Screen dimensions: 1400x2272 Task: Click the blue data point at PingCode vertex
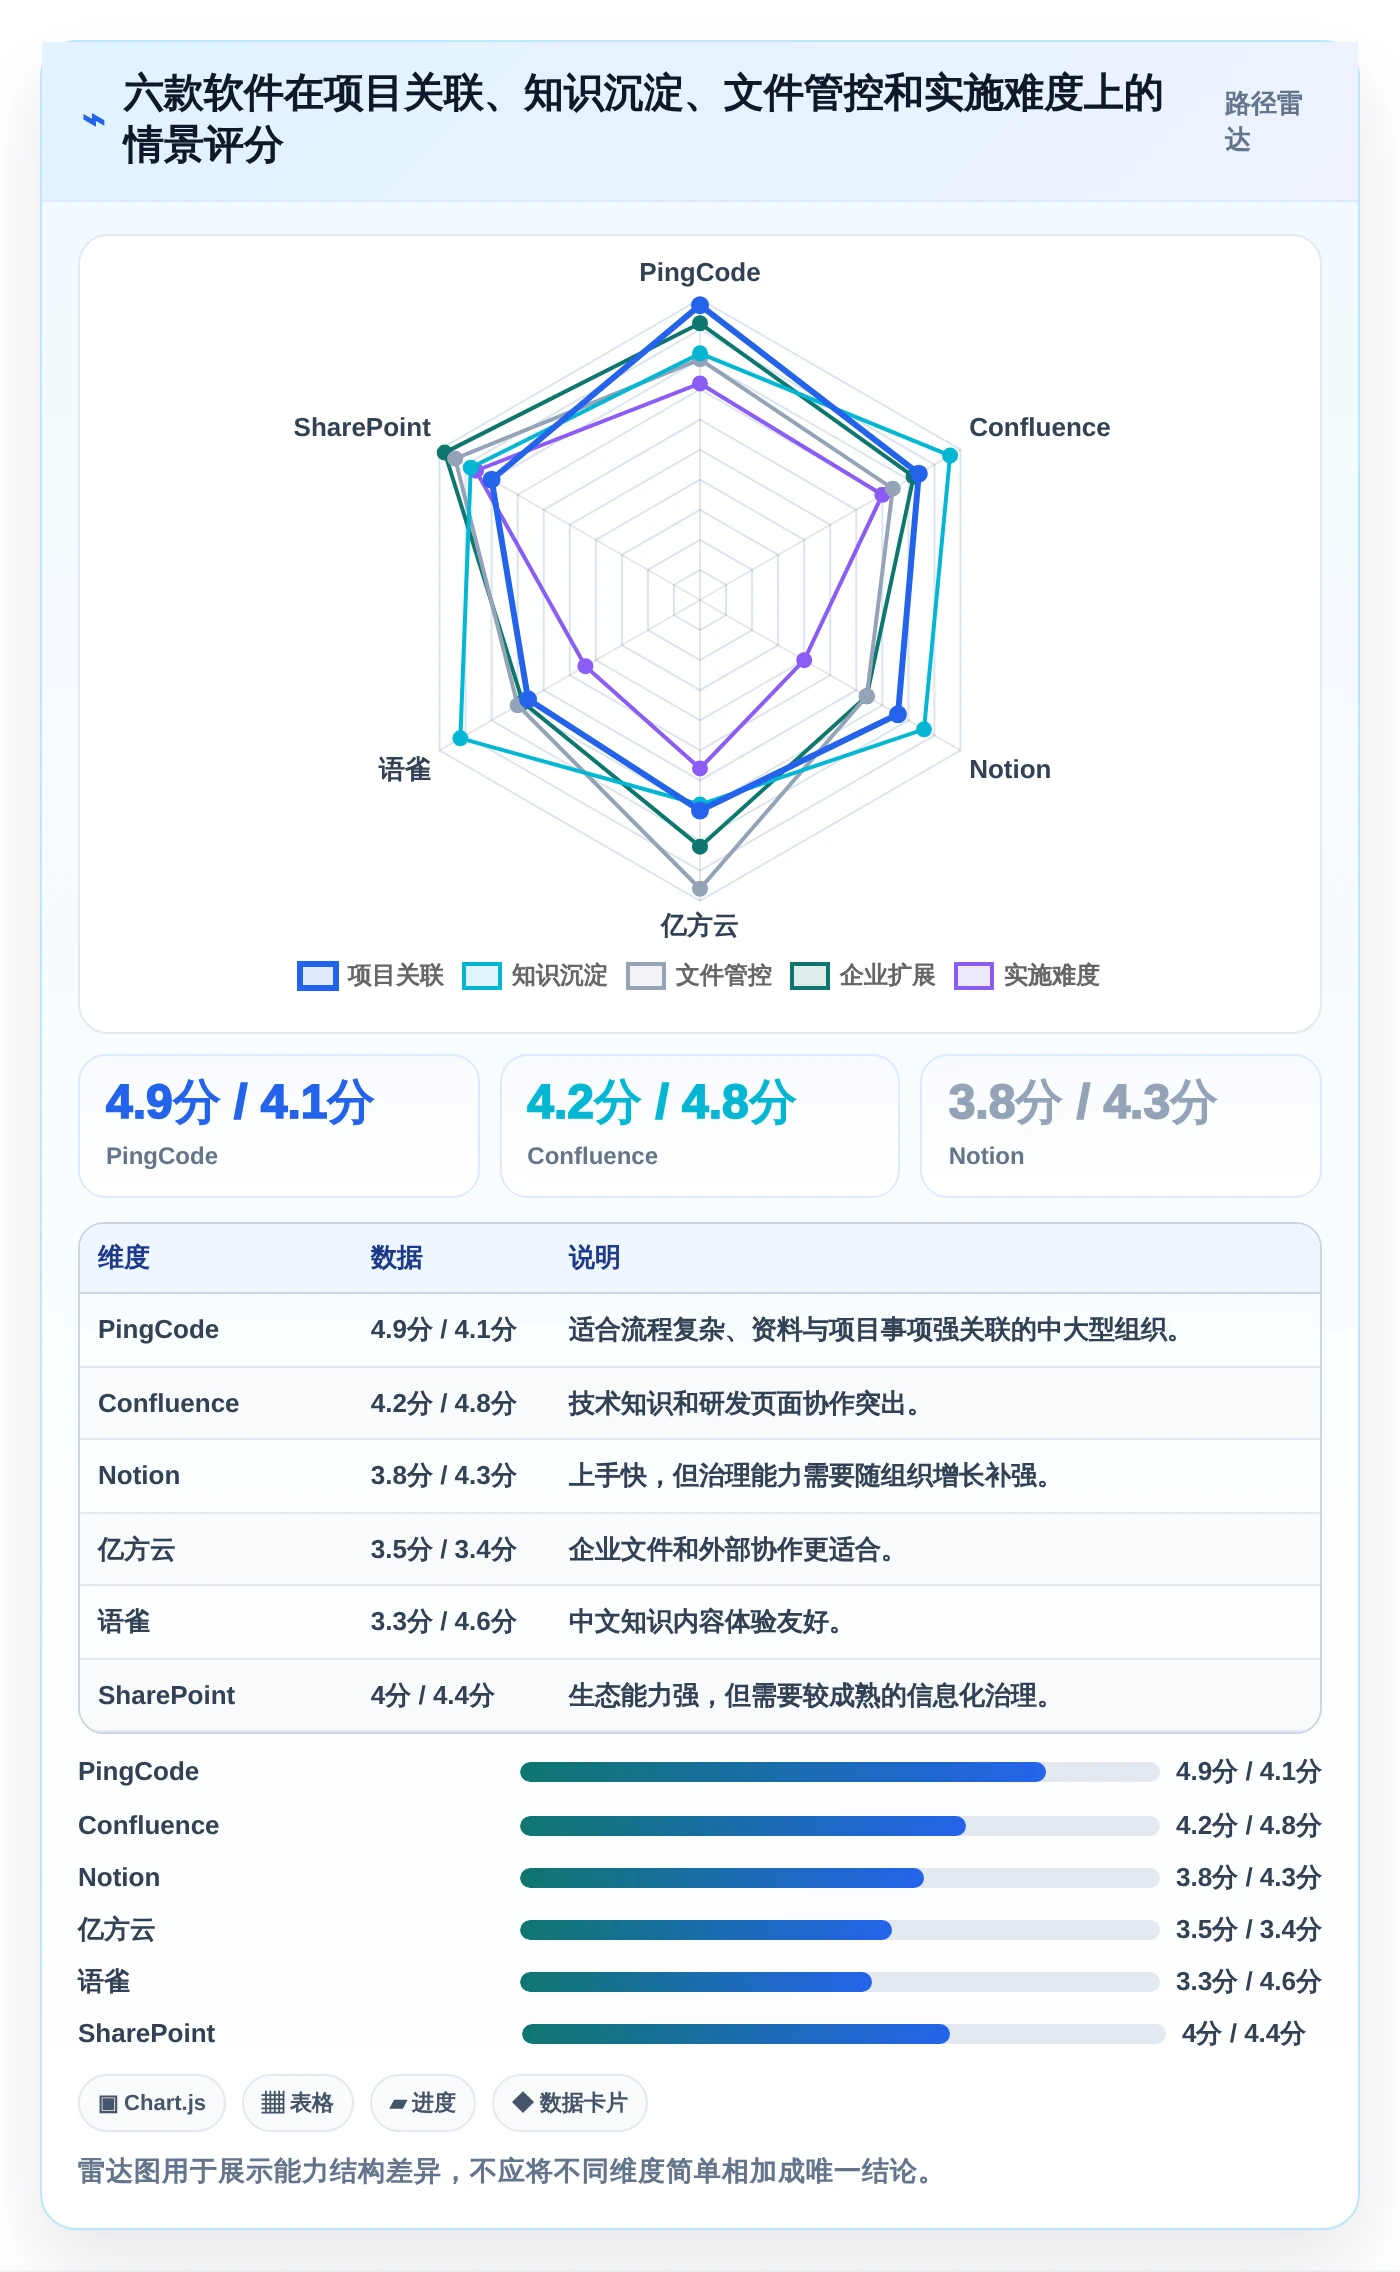coord(700,305)
